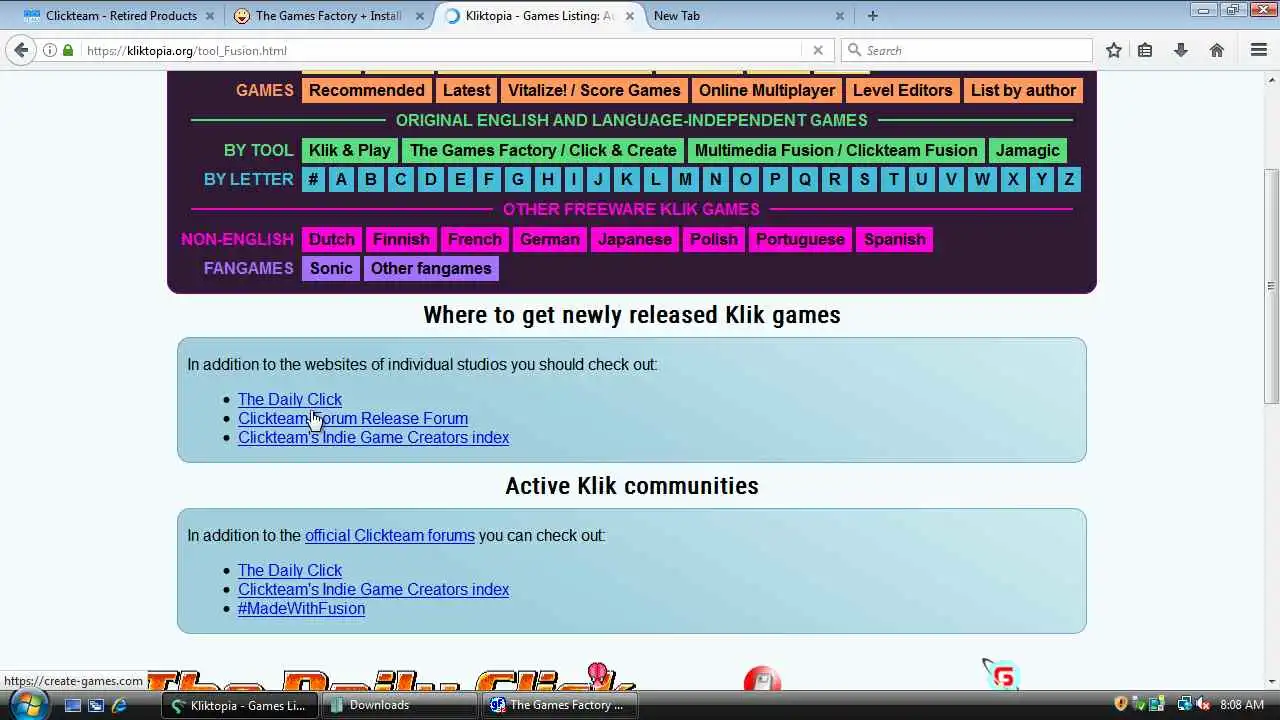Open German non-English games
This screenshot has height=720, width=1280.
click(550, 239)
